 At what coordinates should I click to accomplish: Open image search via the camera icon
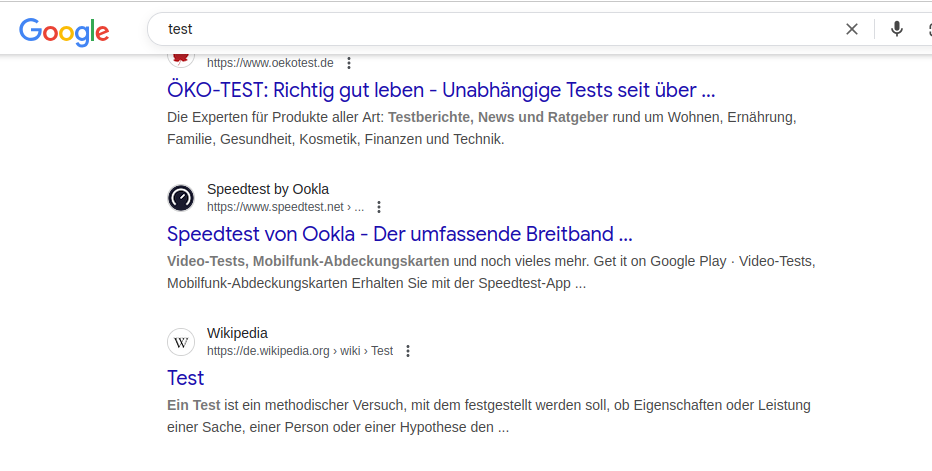pyautogui.click(x=926, y=29)
